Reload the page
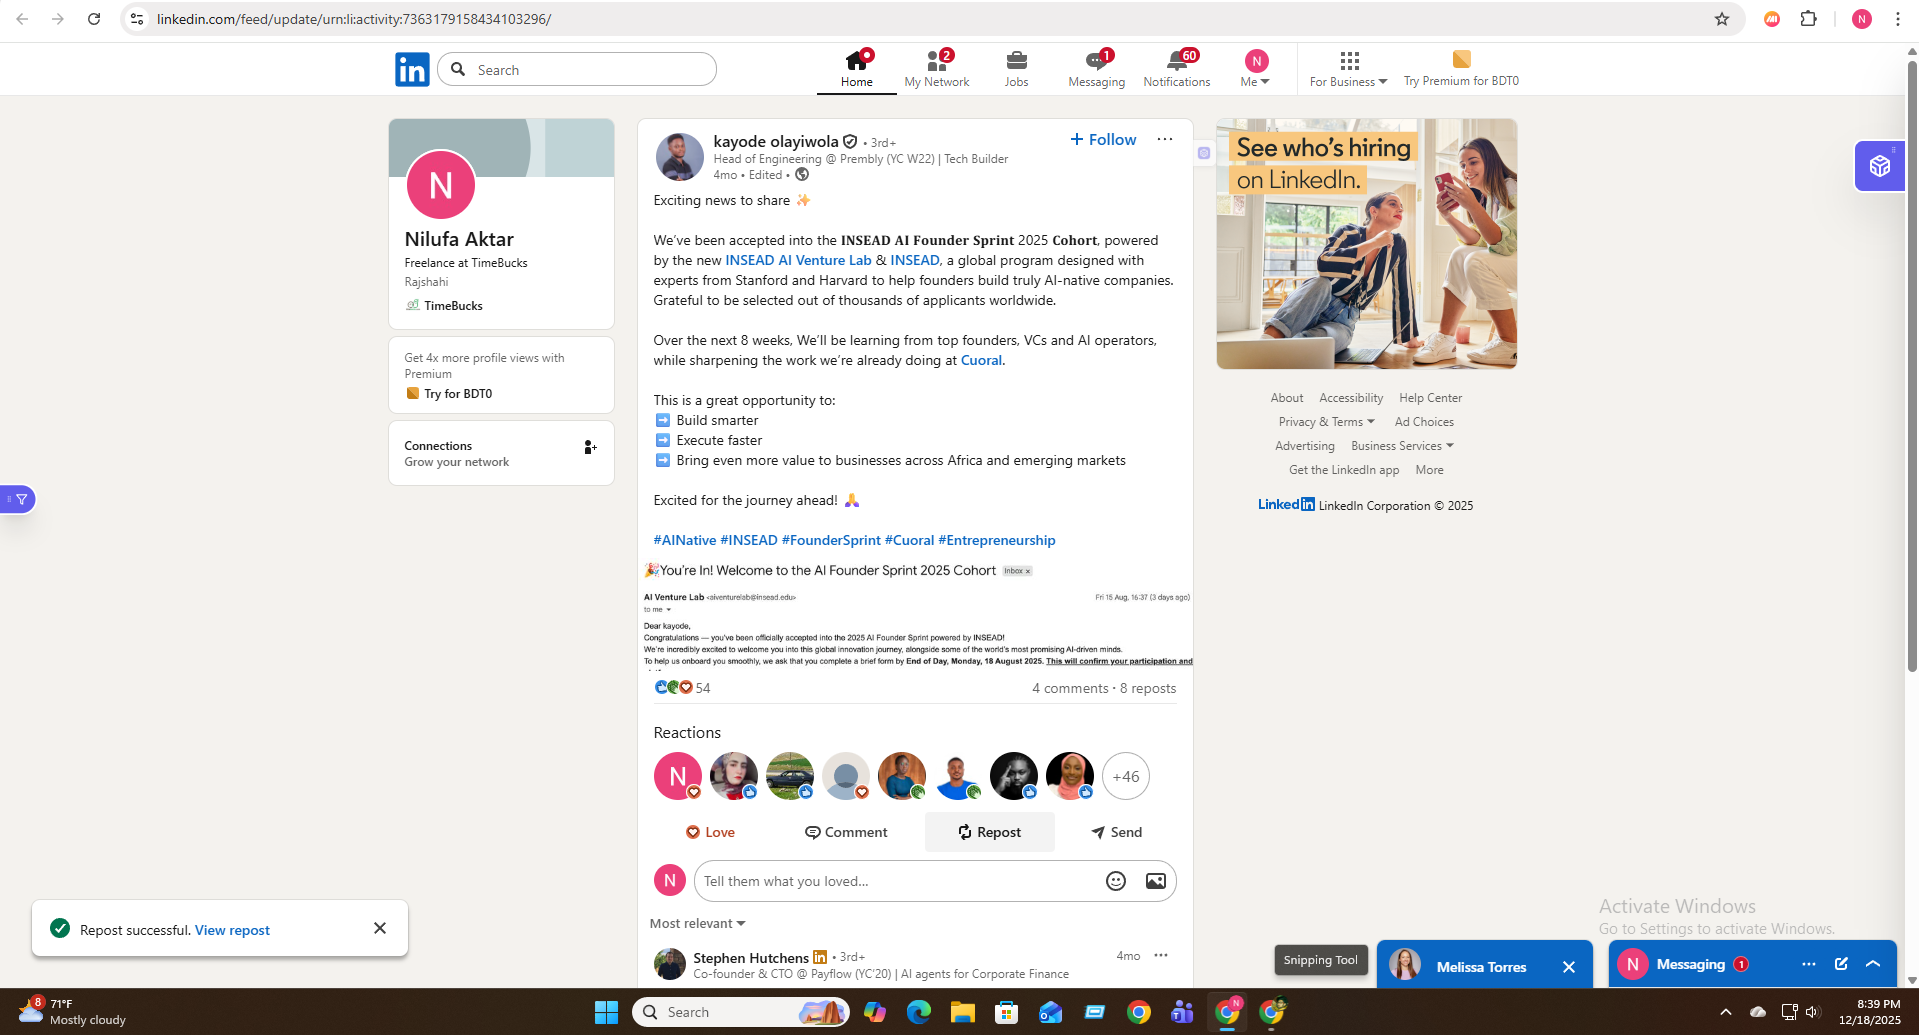The image size is (1919, 1035). click(x=94, y=19)
